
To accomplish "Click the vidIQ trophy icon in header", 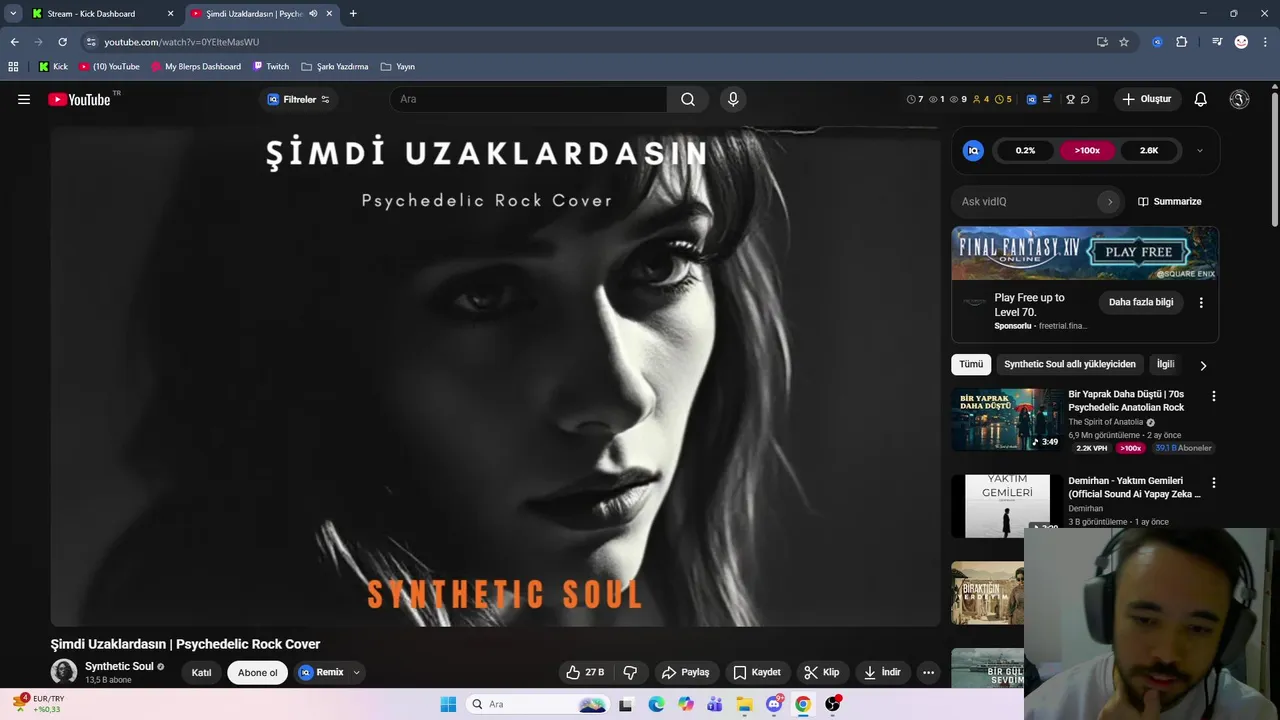I will pyautogui.click(x=1070, y=99).
